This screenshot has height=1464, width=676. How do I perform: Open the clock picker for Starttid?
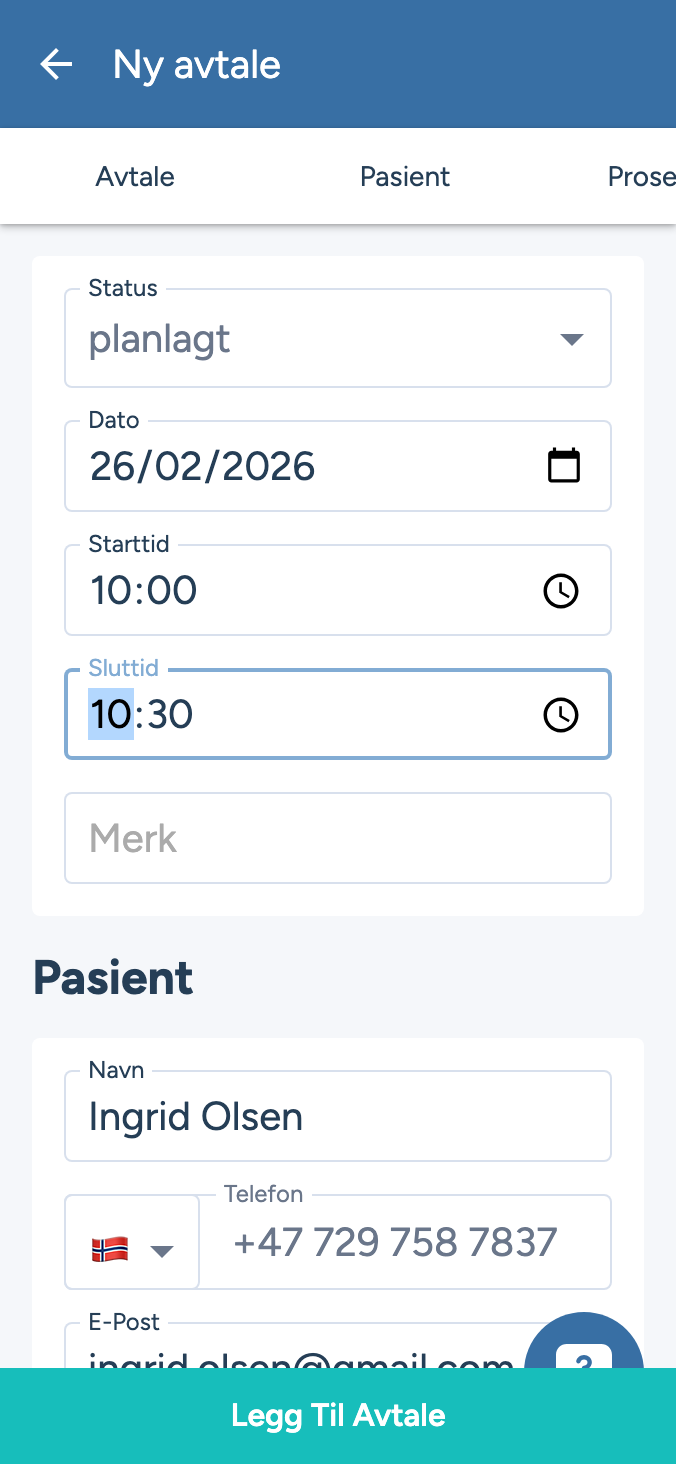point(561,591)
